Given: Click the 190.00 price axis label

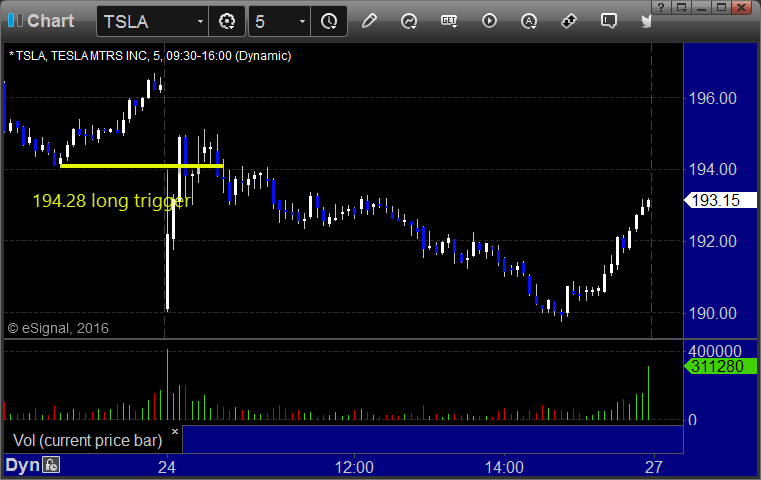Looking at the screenshot, I should [x=712, y=313].
